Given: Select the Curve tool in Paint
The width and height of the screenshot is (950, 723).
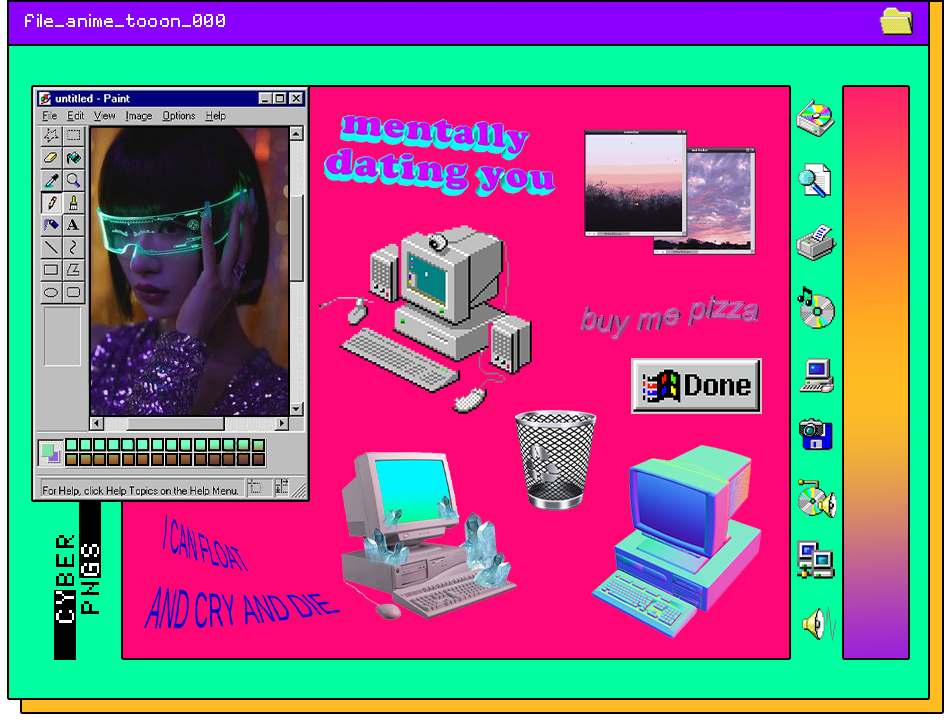Looking at the screenshot, I should [73, 247].
